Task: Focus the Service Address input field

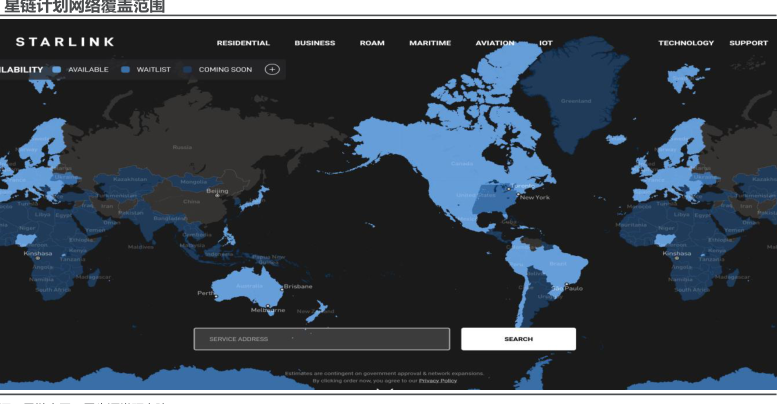Action: click(321, 339)
